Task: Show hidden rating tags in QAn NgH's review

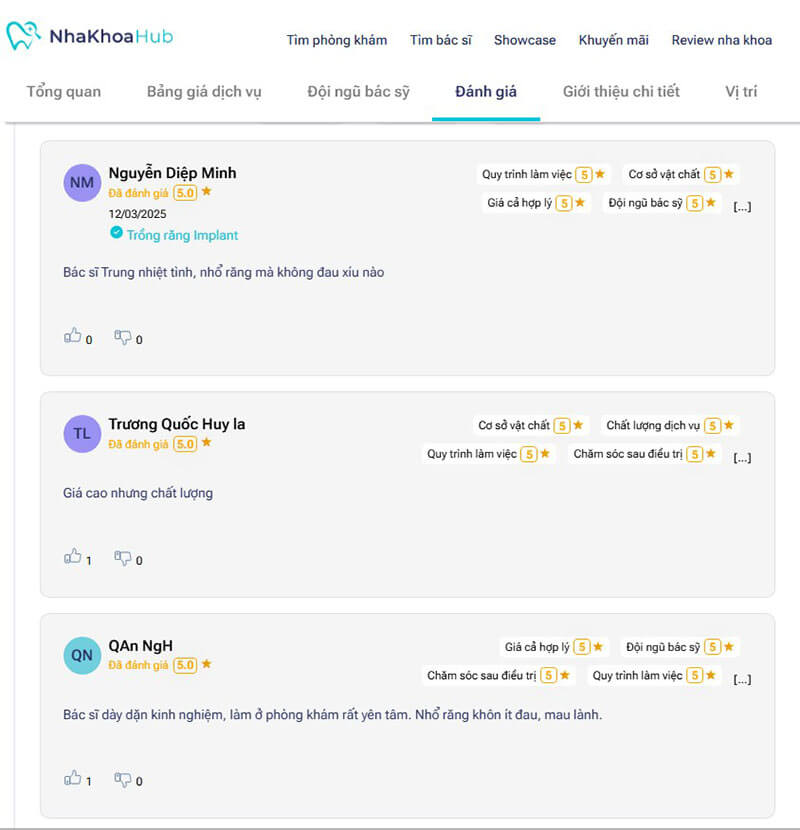Action: pyautogui.click(x=742, y=680)
